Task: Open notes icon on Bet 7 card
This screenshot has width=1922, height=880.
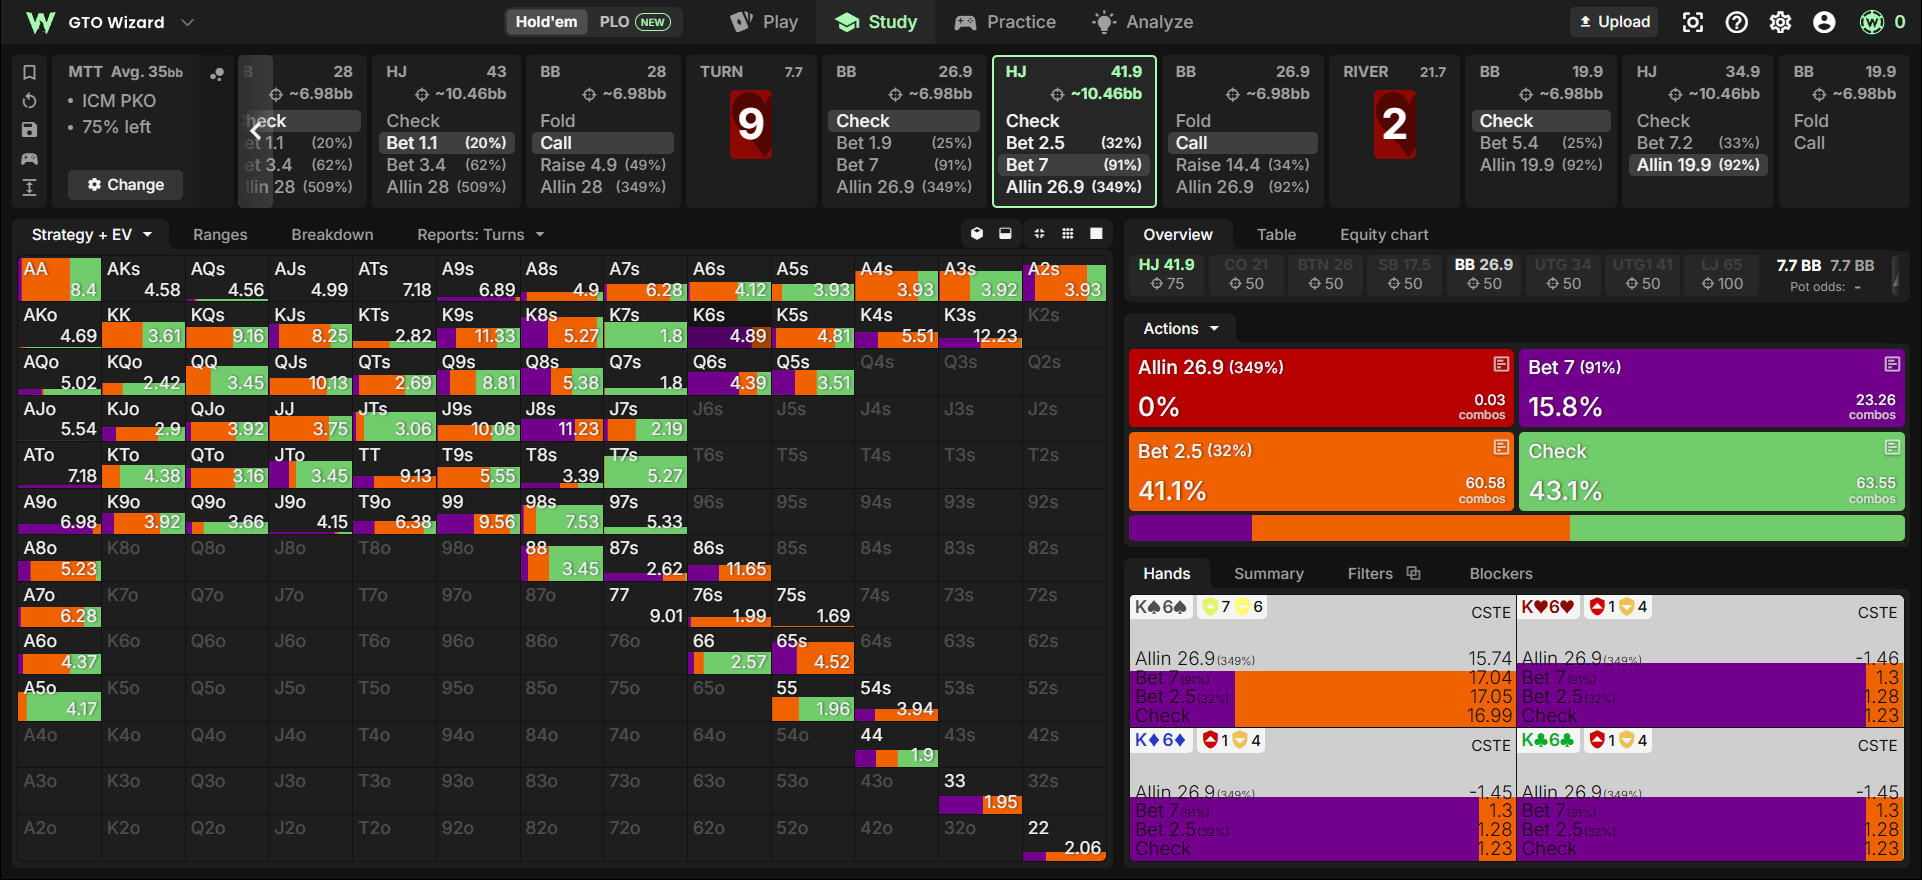Action: point(1892,364)
